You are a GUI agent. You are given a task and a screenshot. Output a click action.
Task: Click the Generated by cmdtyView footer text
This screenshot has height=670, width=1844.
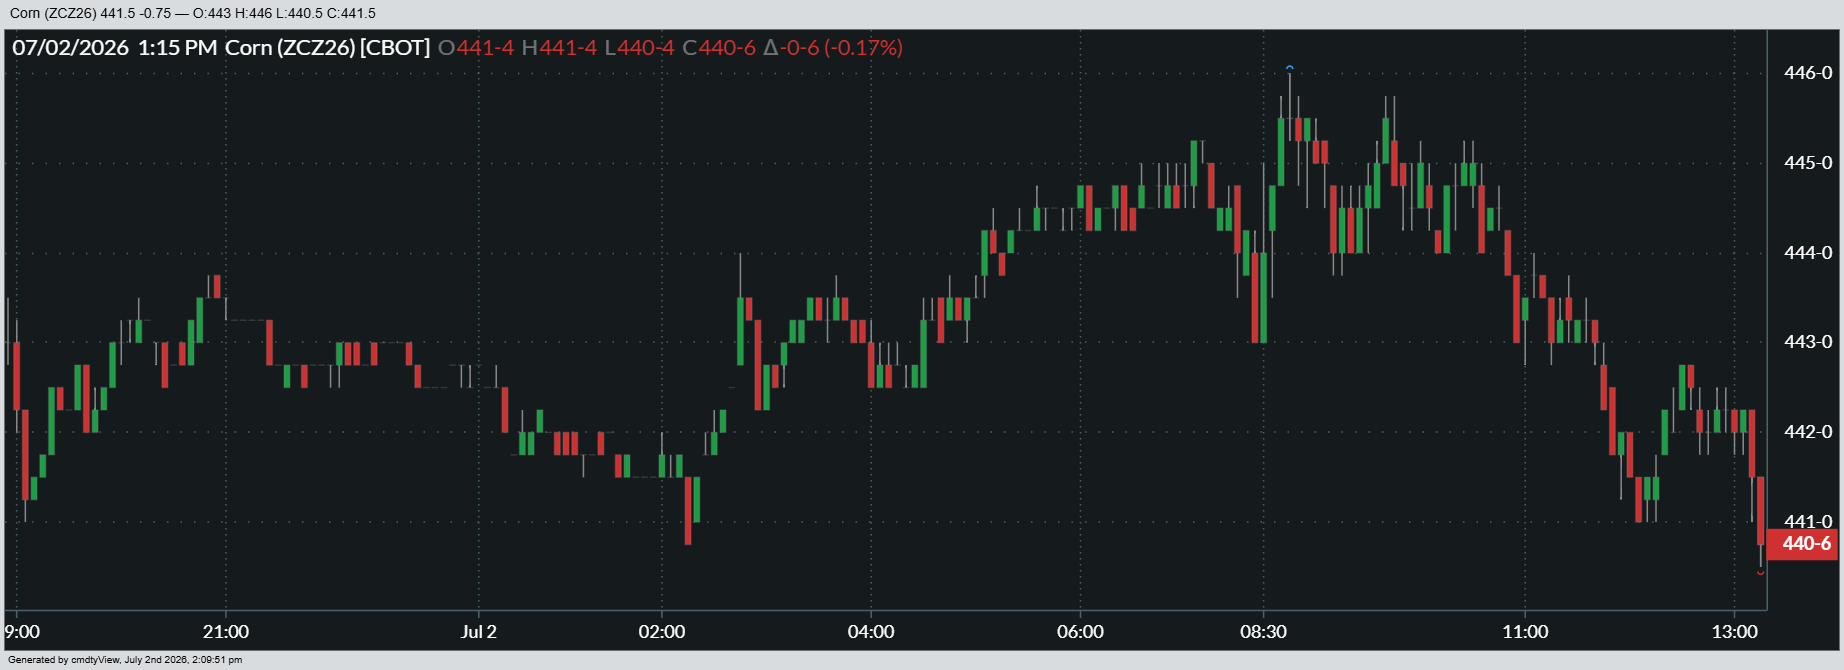[125, 660]
